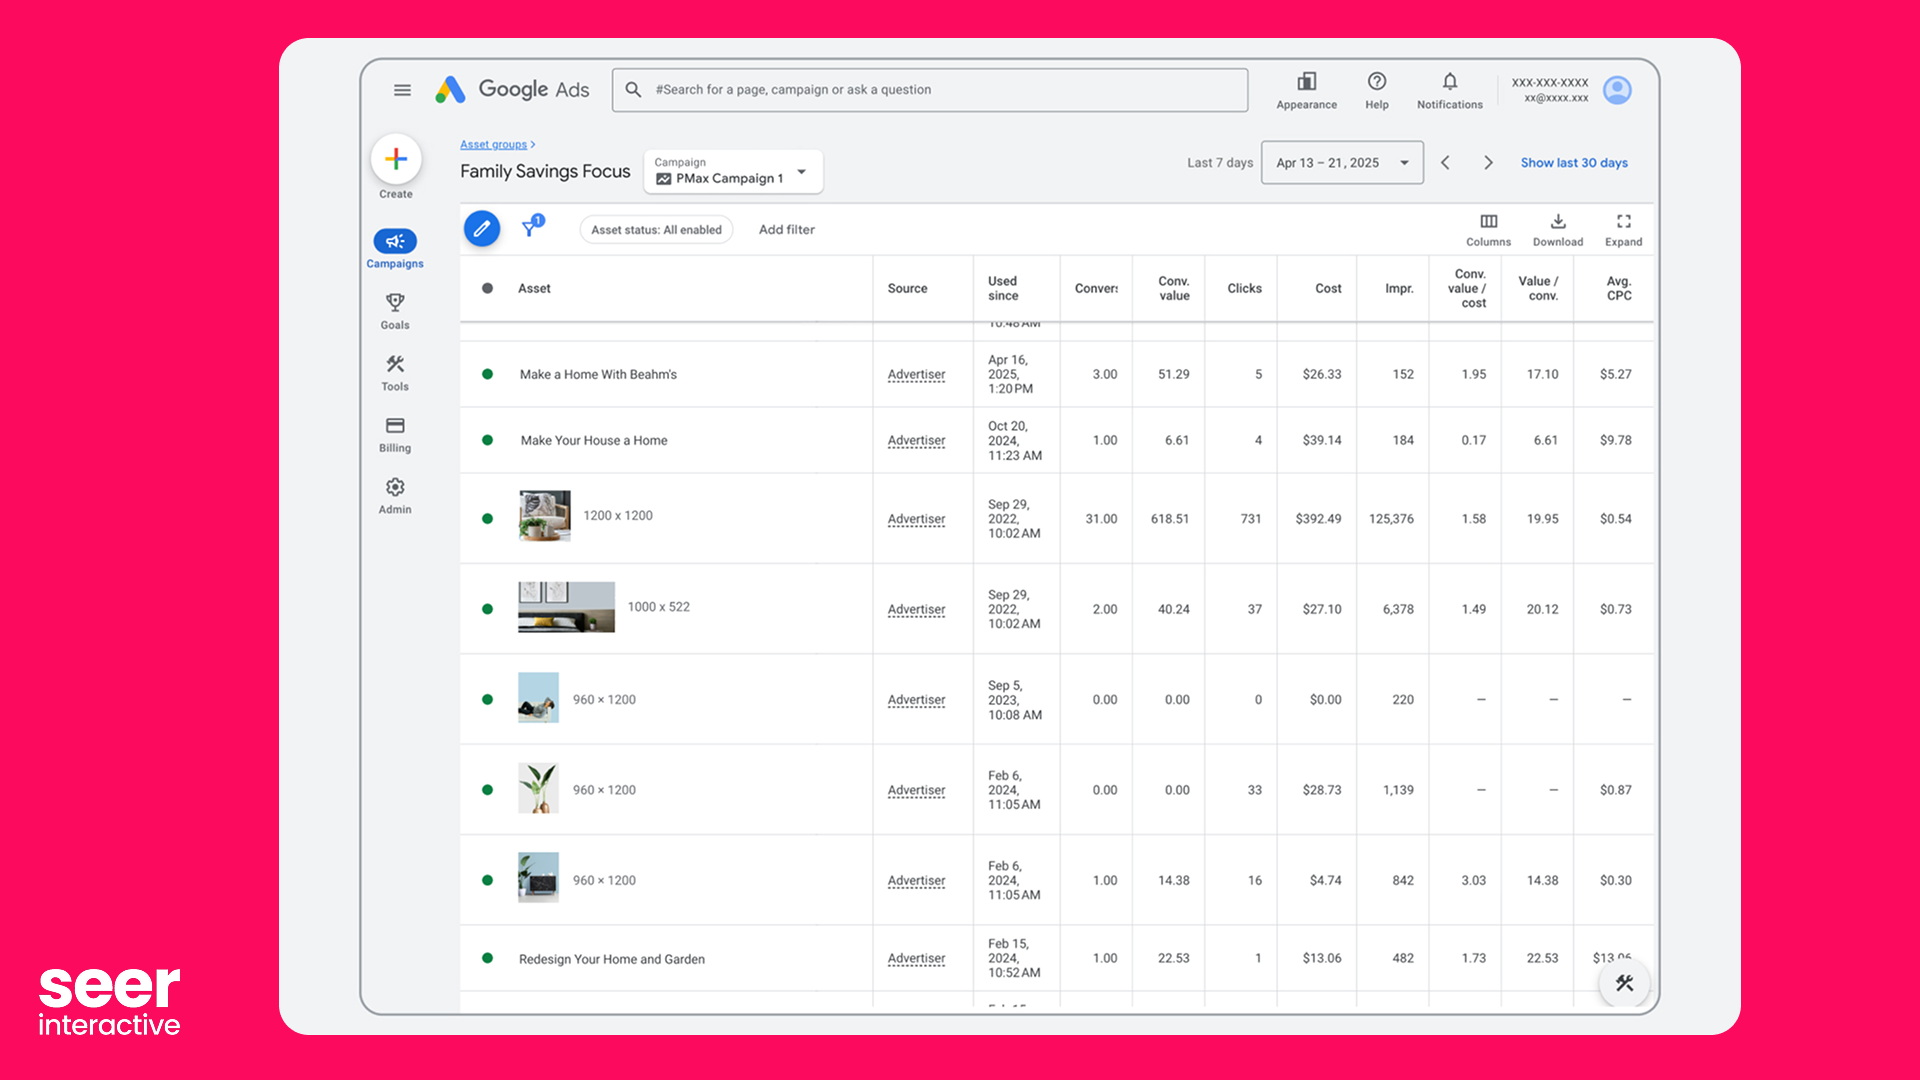Click the search for a page field
The height and width of the screenshot is (1080, 1920).
click(x=930, y=90)
